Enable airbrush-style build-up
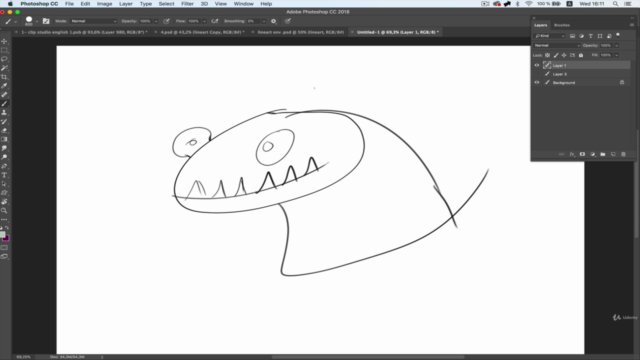 [215, 21]
